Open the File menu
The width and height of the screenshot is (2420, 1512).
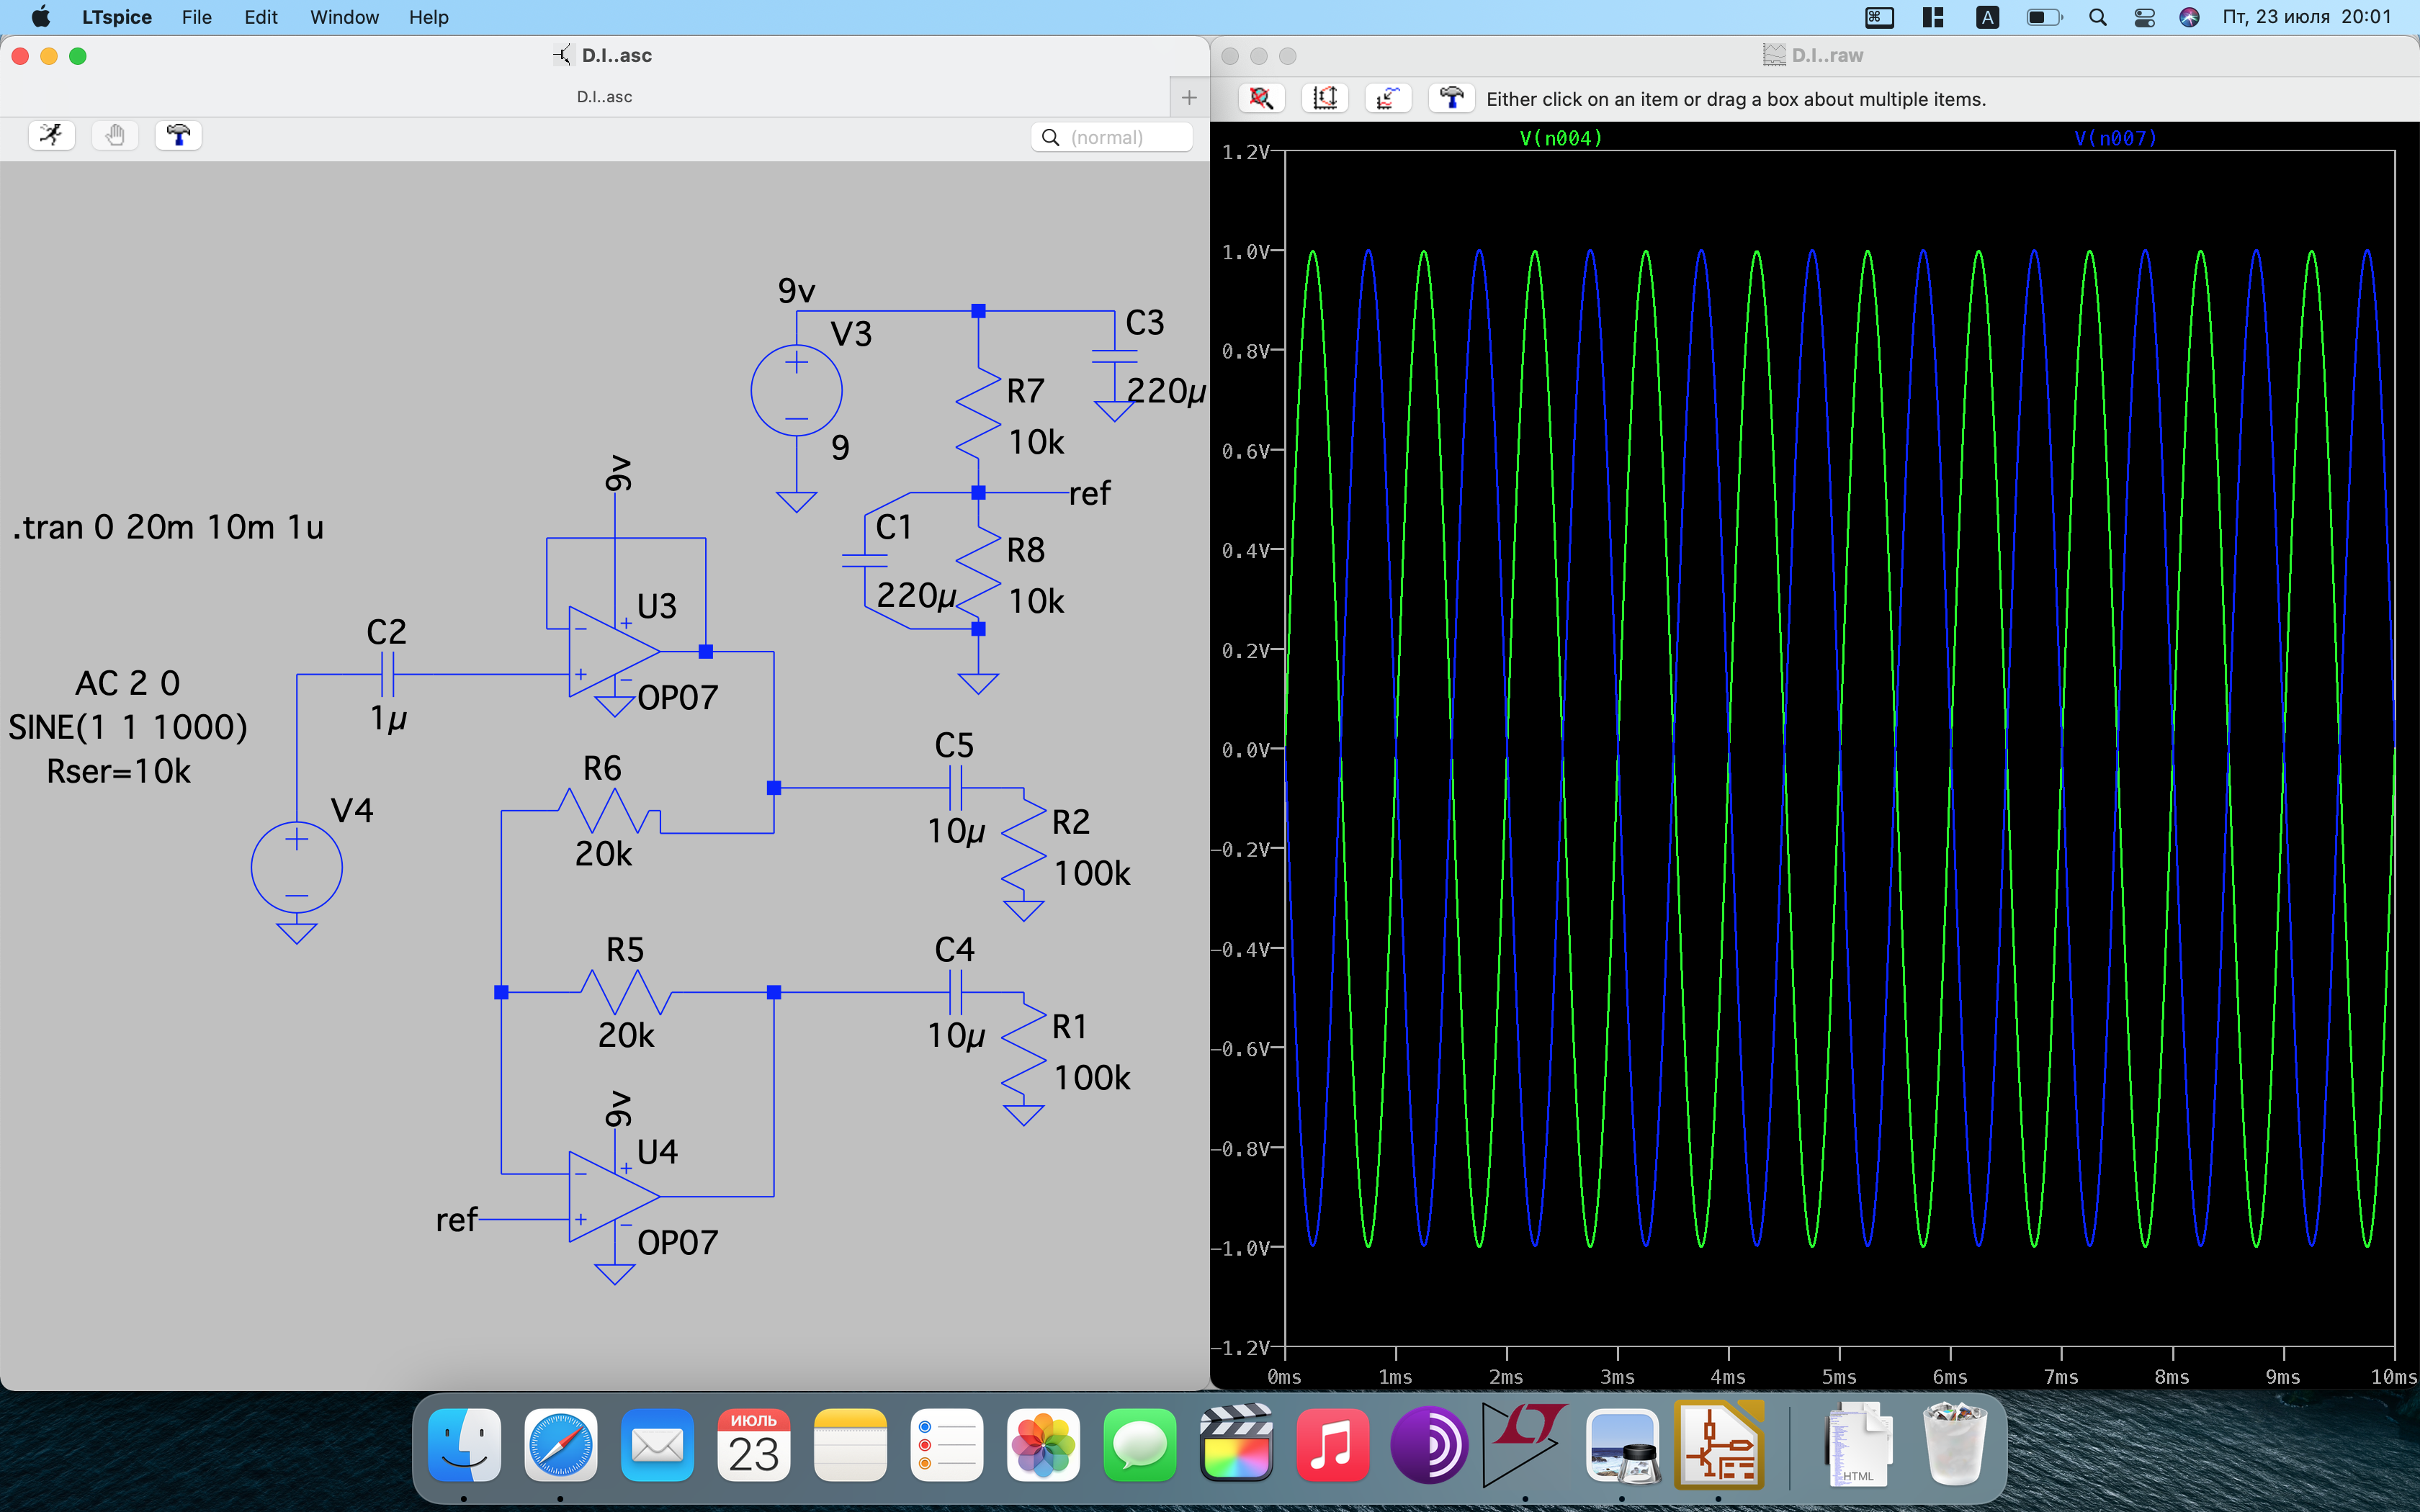pos(196,17)
